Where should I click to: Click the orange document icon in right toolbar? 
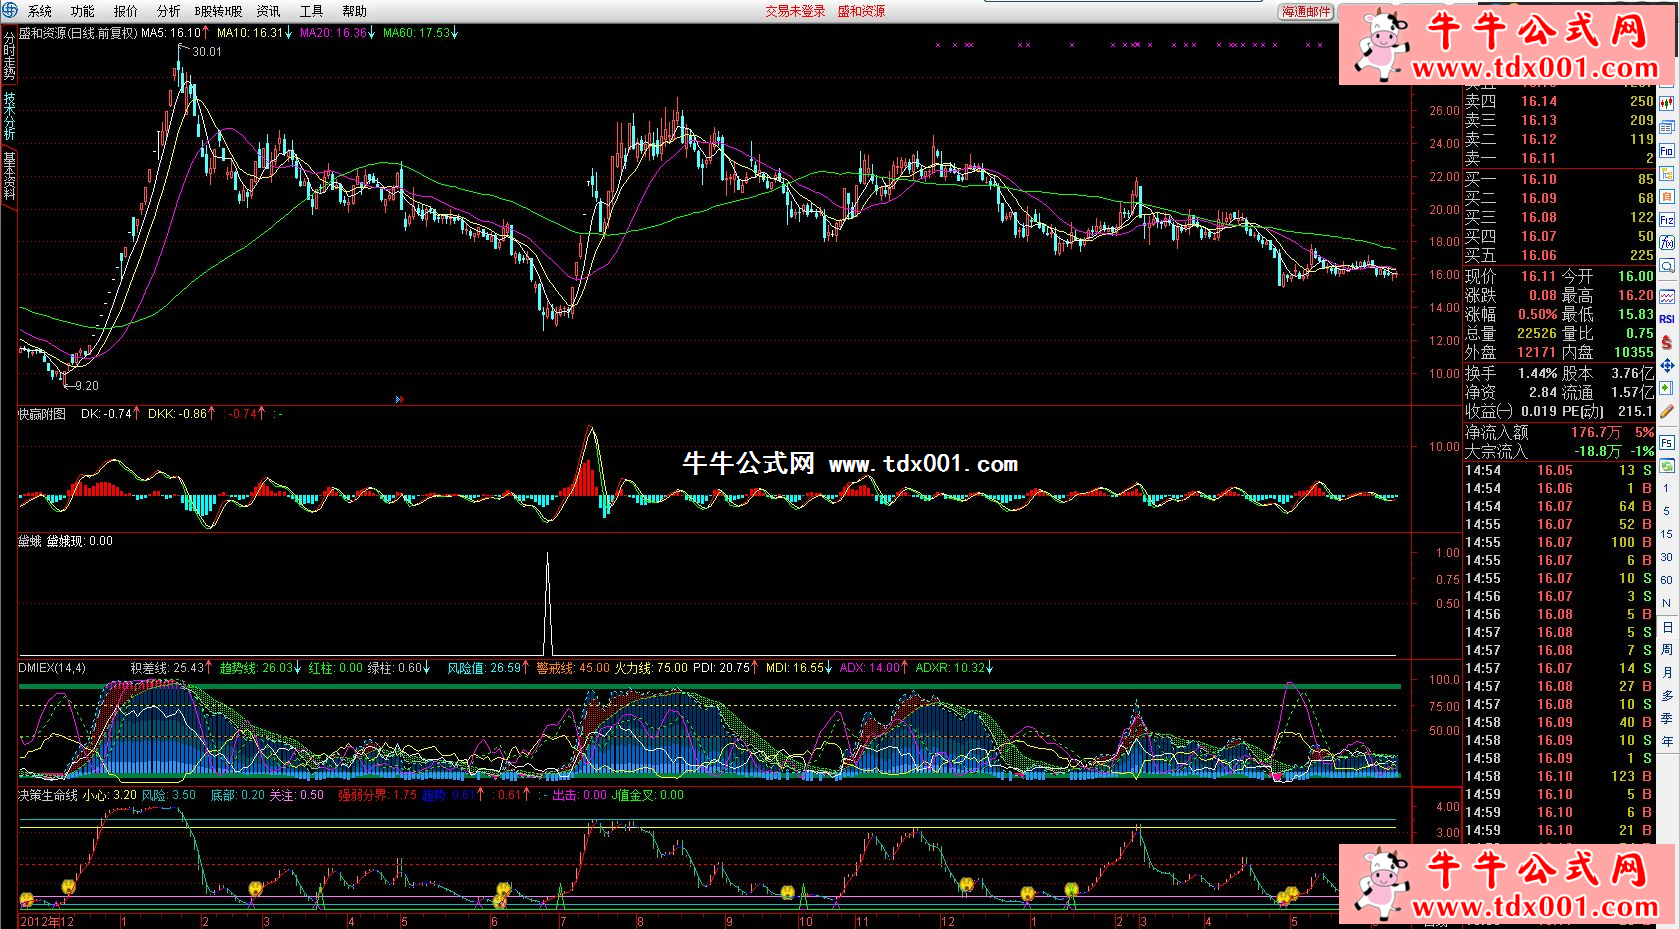coord(1667,197)
